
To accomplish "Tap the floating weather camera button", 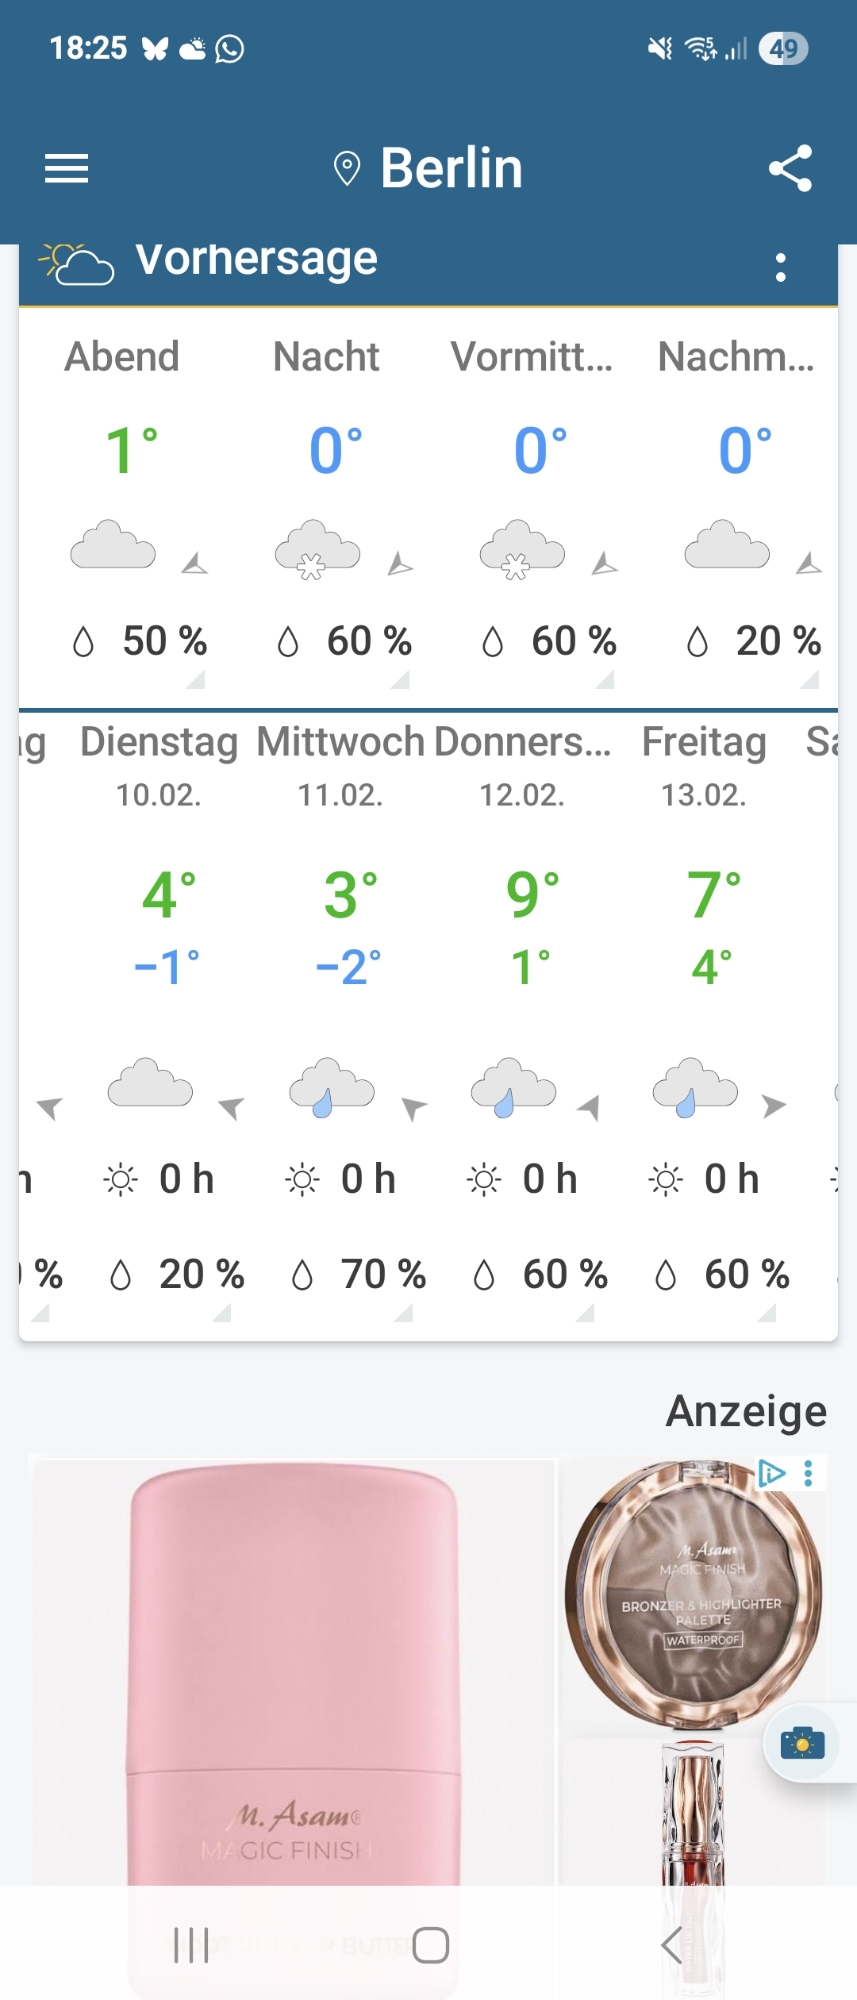I will (801, 1744).
